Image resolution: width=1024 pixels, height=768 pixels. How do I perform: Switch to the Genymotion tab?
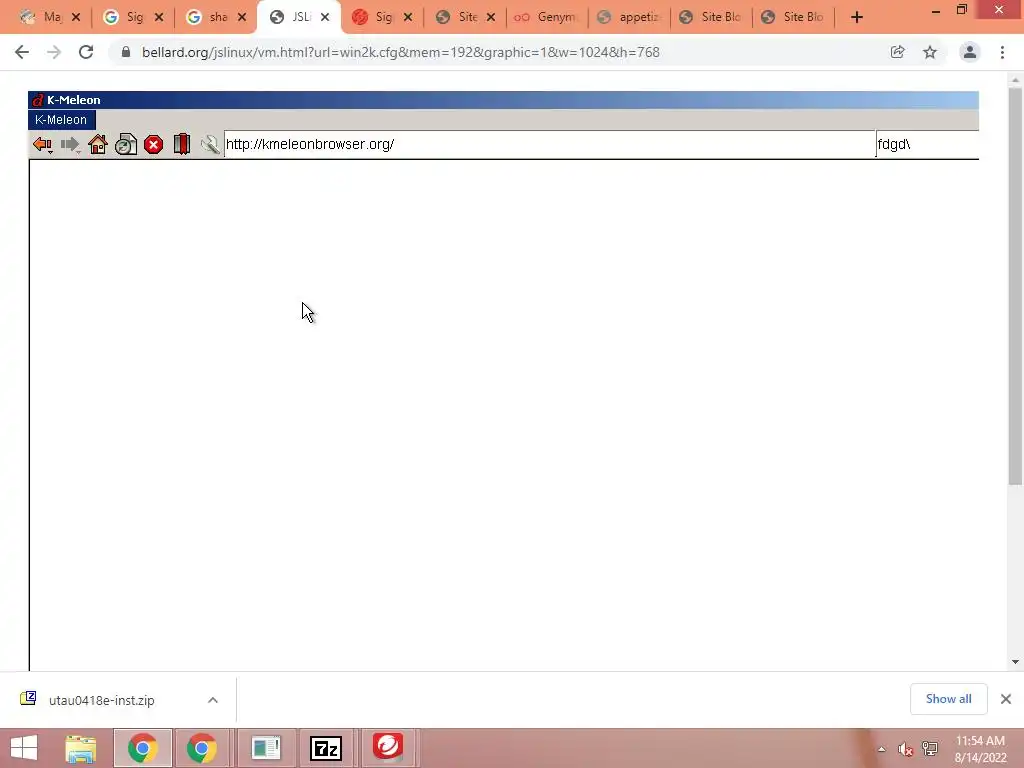coord(547,17)
